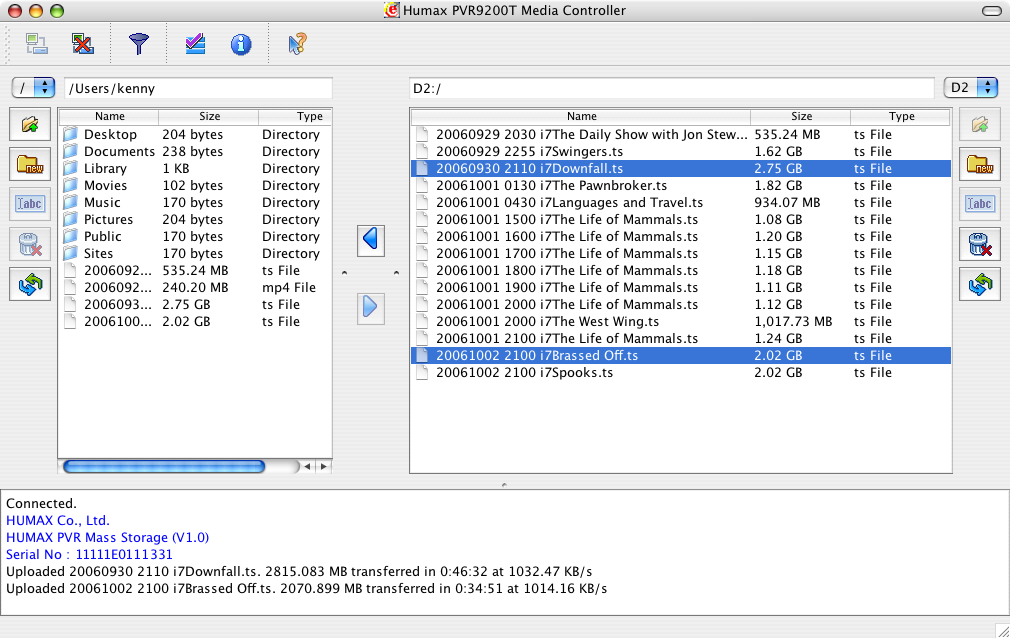Click the disconnect toolbar icon with red X
This screenshot has width=1010, height=638.
pyautogui.click(x=82, y=44)
